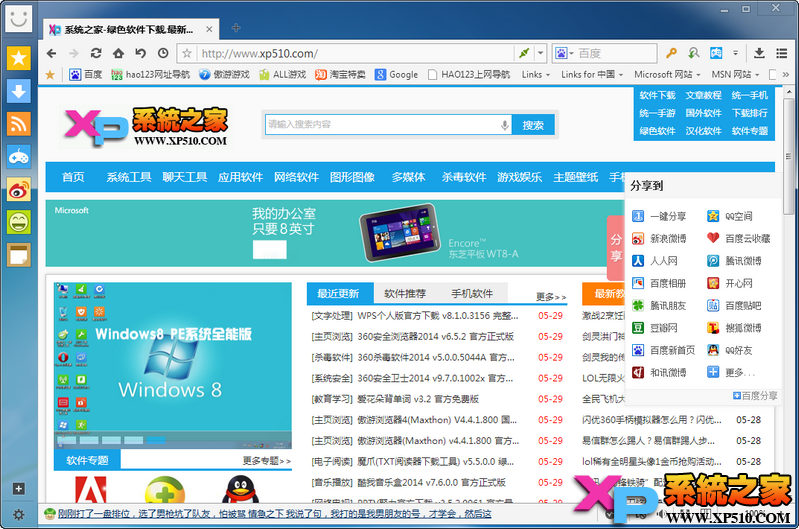Open the RSS feed sidebar icon
This screenshot has height=529, width=799.
pyautogui.click(x=19, y=124)
